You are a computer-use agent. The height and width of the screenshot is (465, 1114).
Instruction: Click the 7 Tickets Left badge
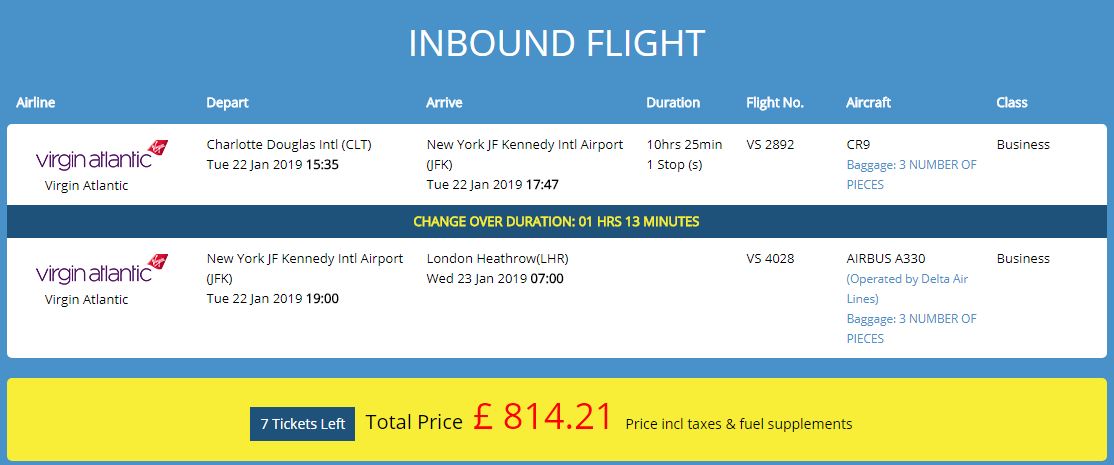click(x=302, y=424)
